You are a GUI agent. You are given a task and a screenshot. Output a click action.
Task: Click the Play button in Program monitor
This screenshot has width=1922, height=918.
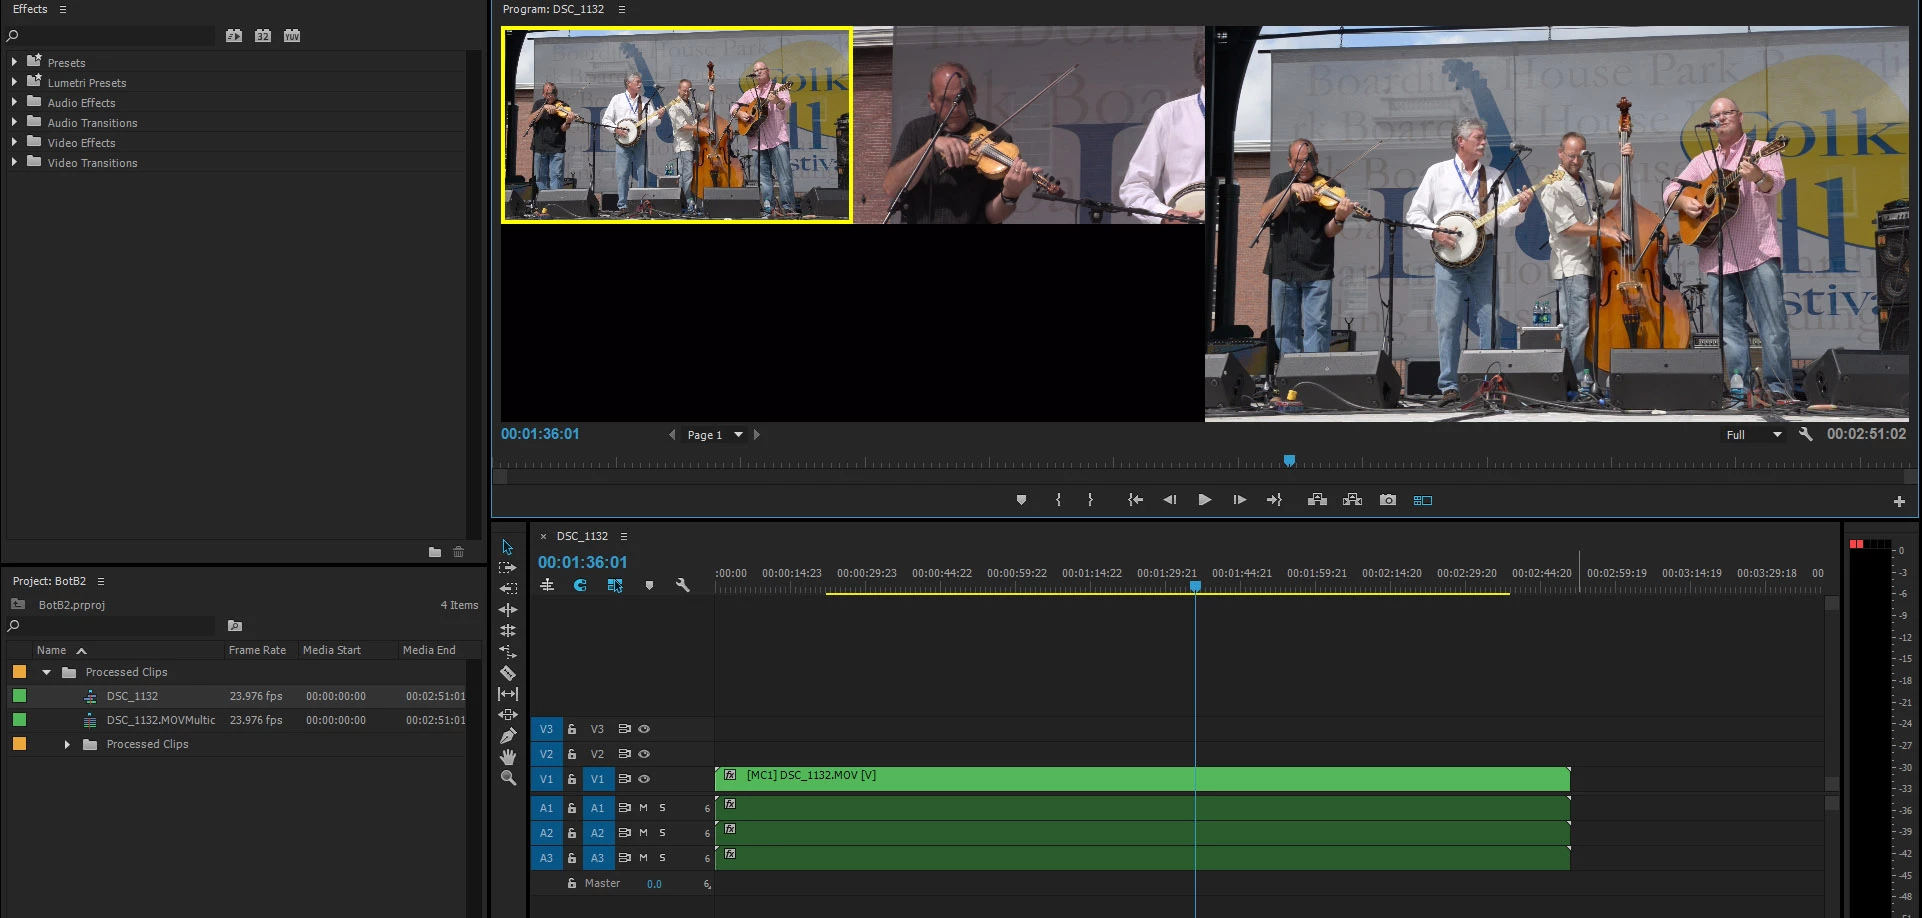[x=1205, y=500]
